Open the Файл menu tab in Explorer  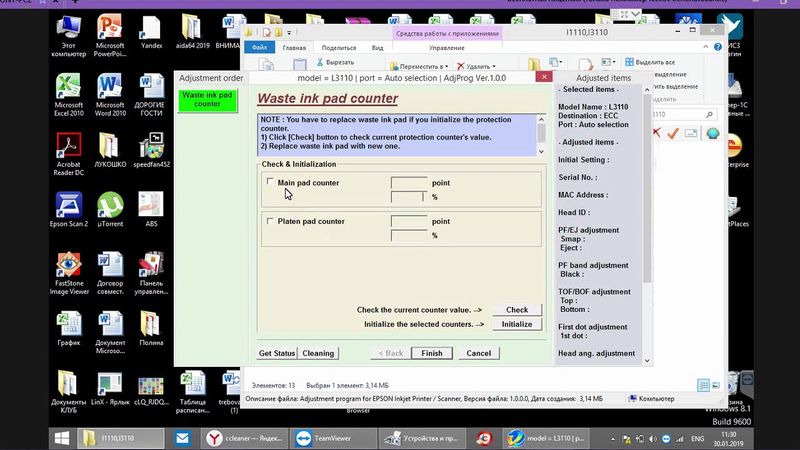tap(259, 47)
